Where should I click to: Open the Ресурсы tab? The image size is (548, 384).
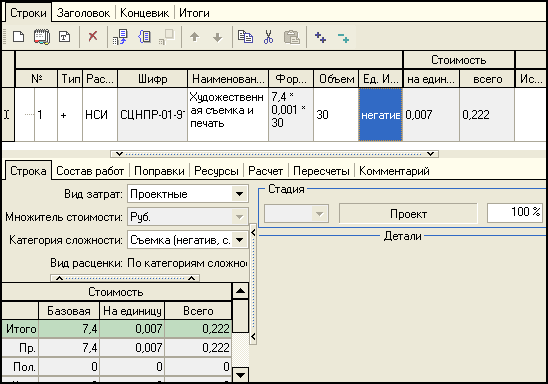[216, 171]
